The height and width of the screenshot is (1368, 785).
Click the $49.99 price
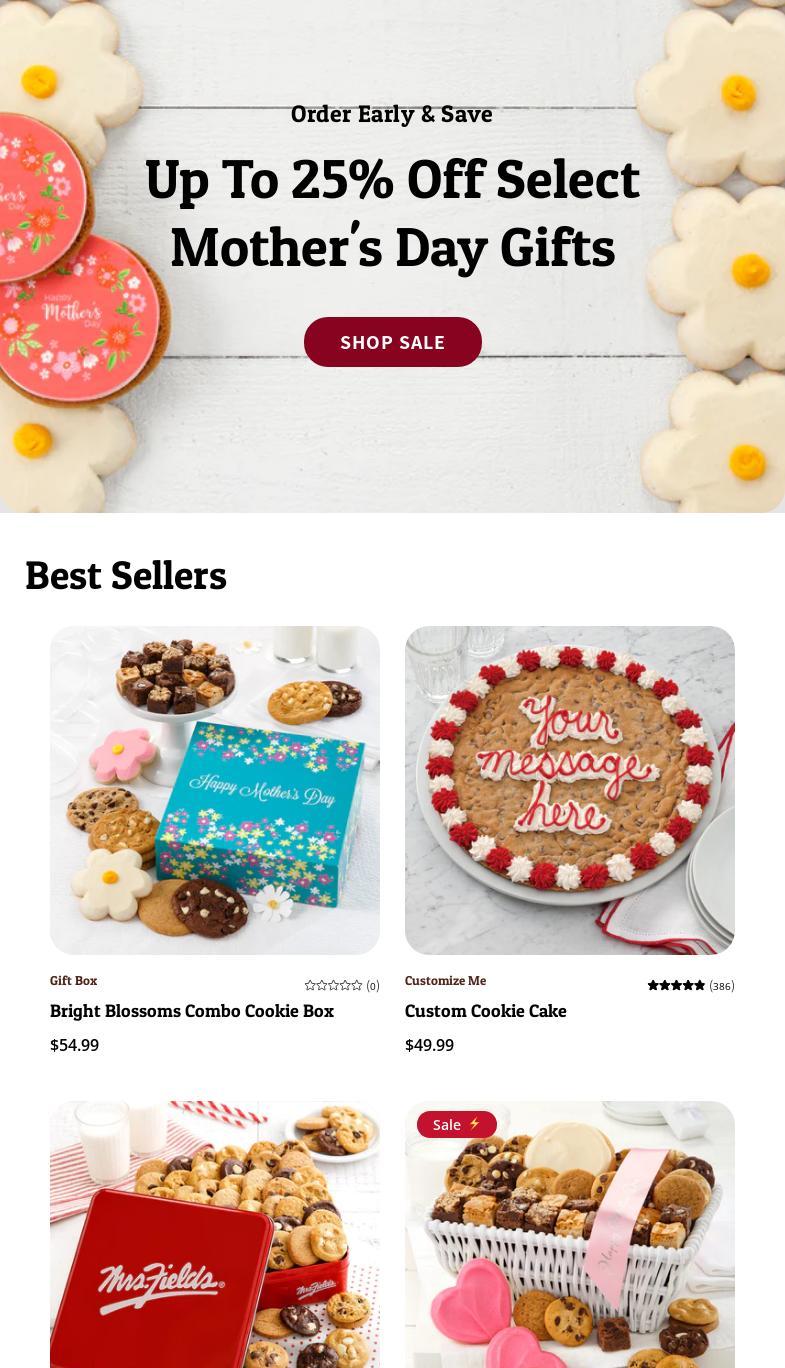point(430,1045)
